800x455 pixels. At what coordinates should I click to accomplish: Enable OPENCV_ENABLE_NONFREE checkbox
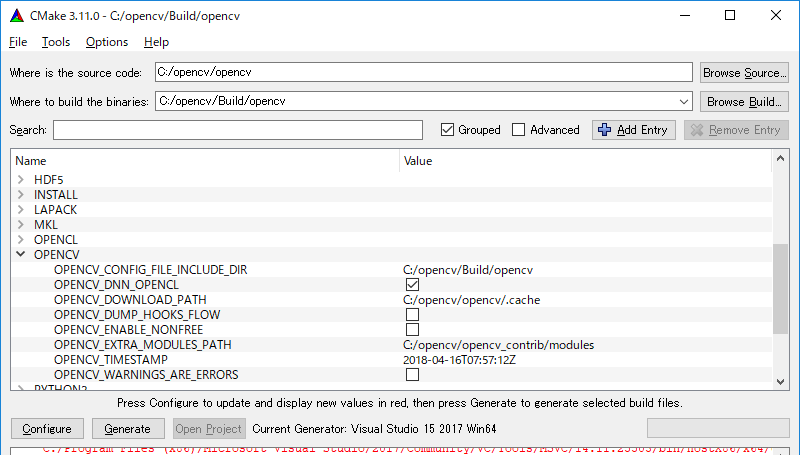coord(412,330)
